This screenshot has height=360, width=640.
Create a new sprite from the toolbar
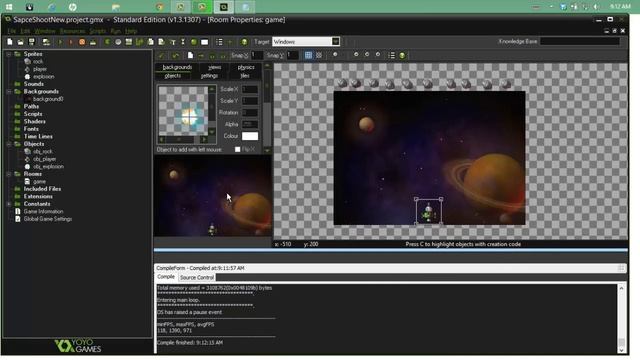(x=107, y=42)
